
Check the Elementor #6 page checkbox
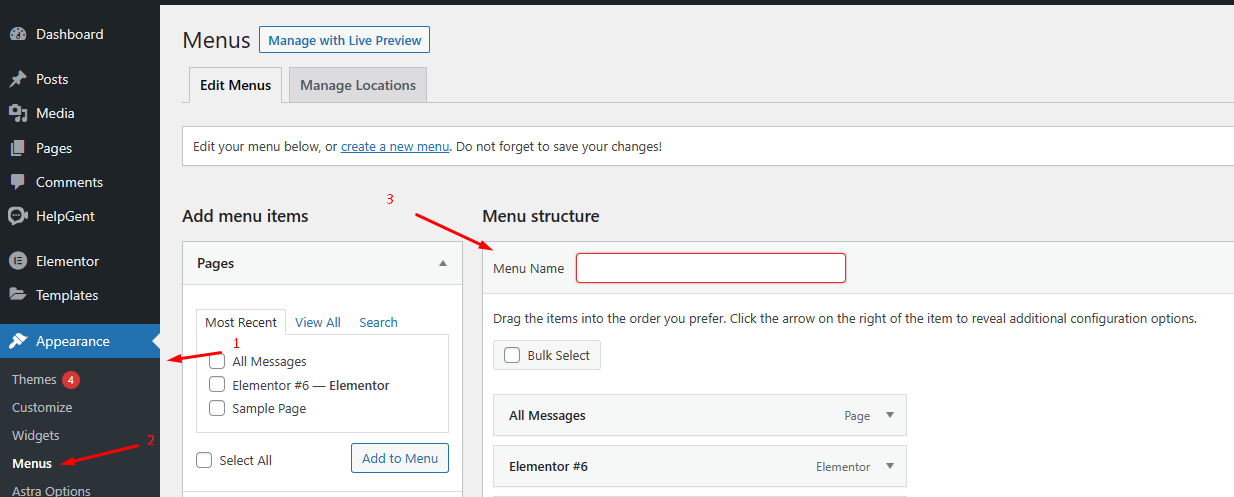pos(217,384)
